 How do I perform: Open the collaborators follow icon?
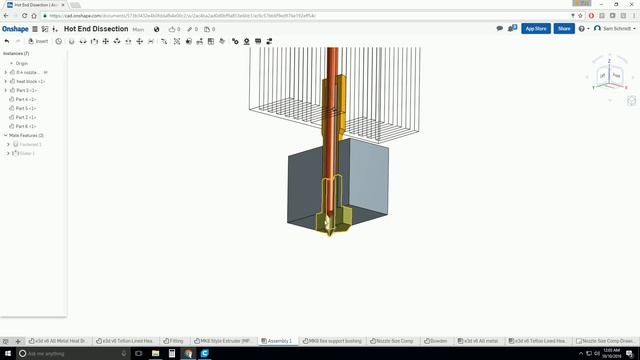click(512, 28)
